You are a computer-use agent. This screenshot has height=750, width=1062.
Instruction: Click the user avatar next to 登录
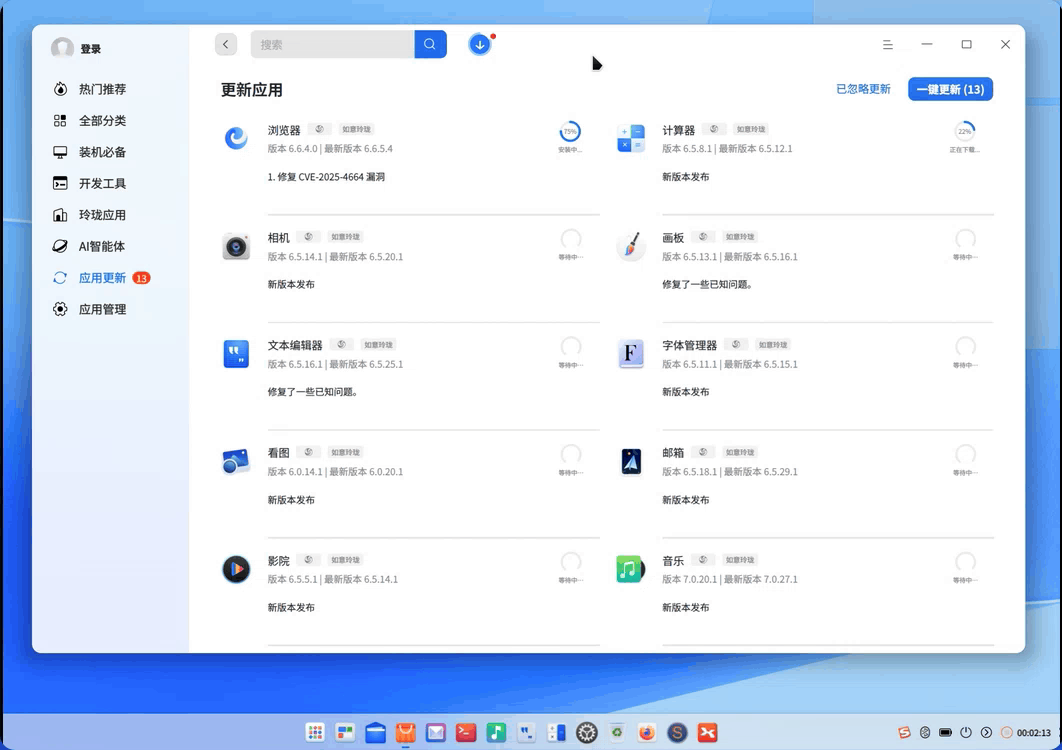(x=62, y=48)
